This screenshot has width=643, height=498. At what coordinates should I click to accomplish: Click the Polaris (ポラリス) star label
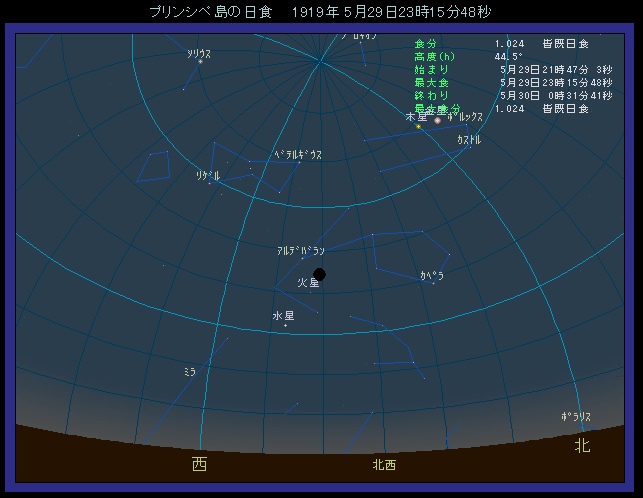coord(576,417)
